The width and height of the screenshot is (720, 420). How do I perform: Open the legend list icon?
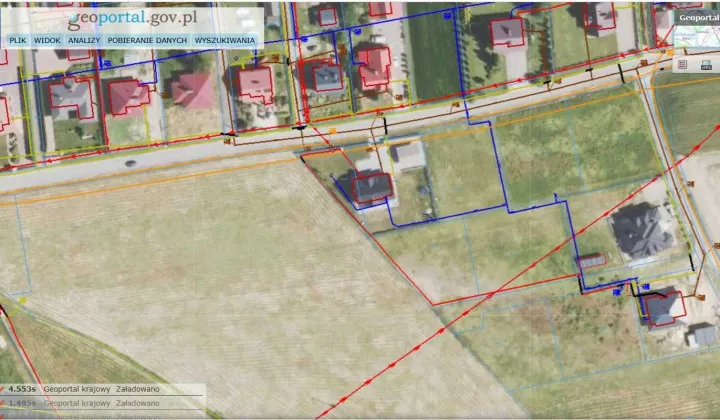coord(682,65)
